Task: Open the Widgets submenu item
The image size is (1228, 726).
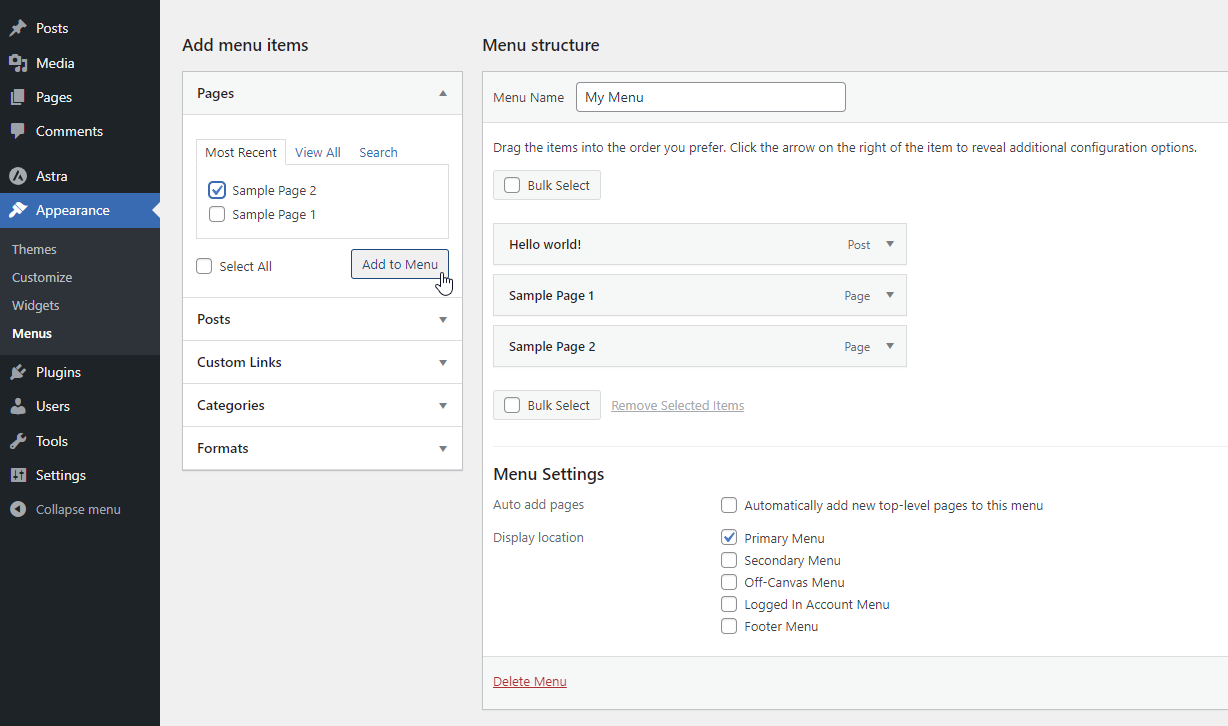Action: [x=36, y=305]
